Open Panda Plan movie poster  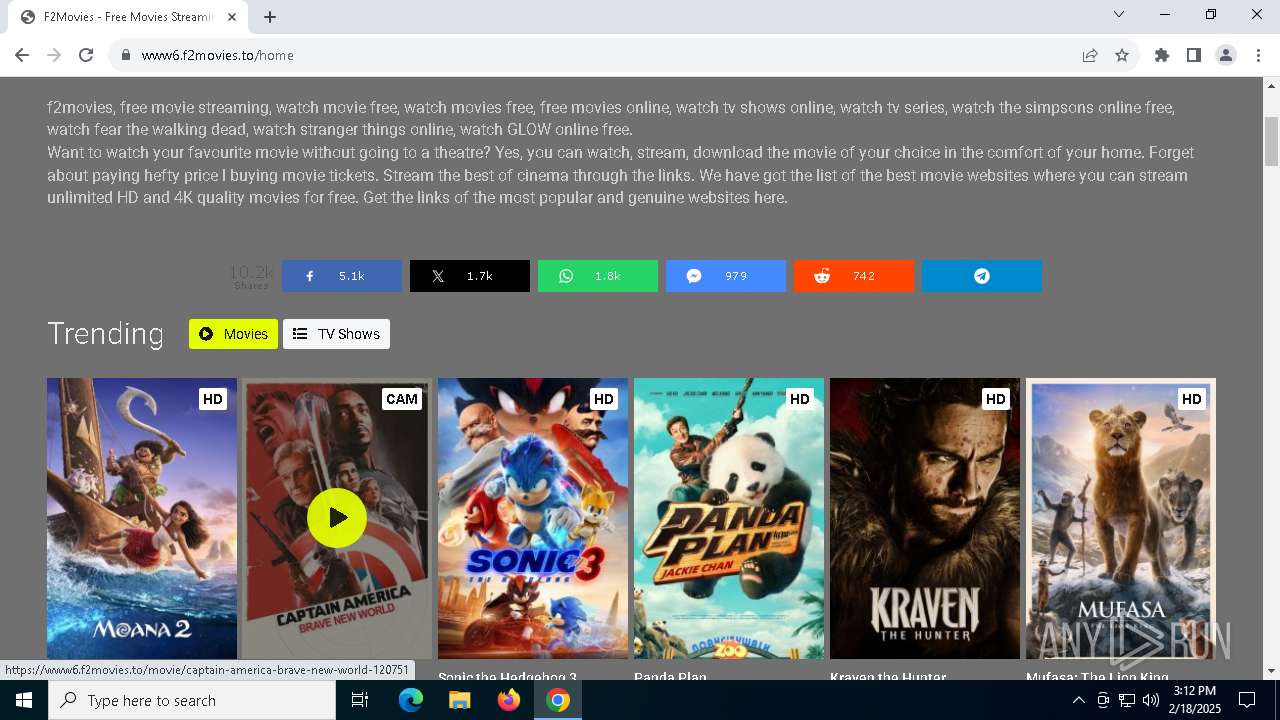(x=729, y=518)
